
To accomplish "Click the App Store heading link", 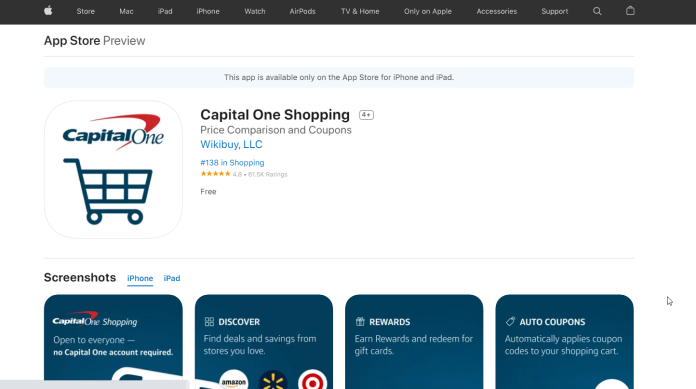I will pos(72,41).
